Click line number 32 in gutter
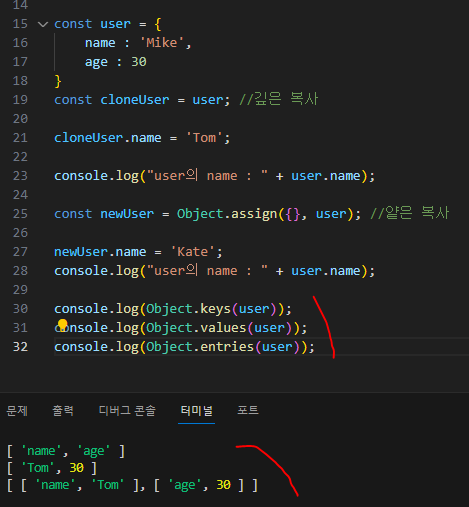Viewport: 469px width, 507px height. click(x=20, y=347)
